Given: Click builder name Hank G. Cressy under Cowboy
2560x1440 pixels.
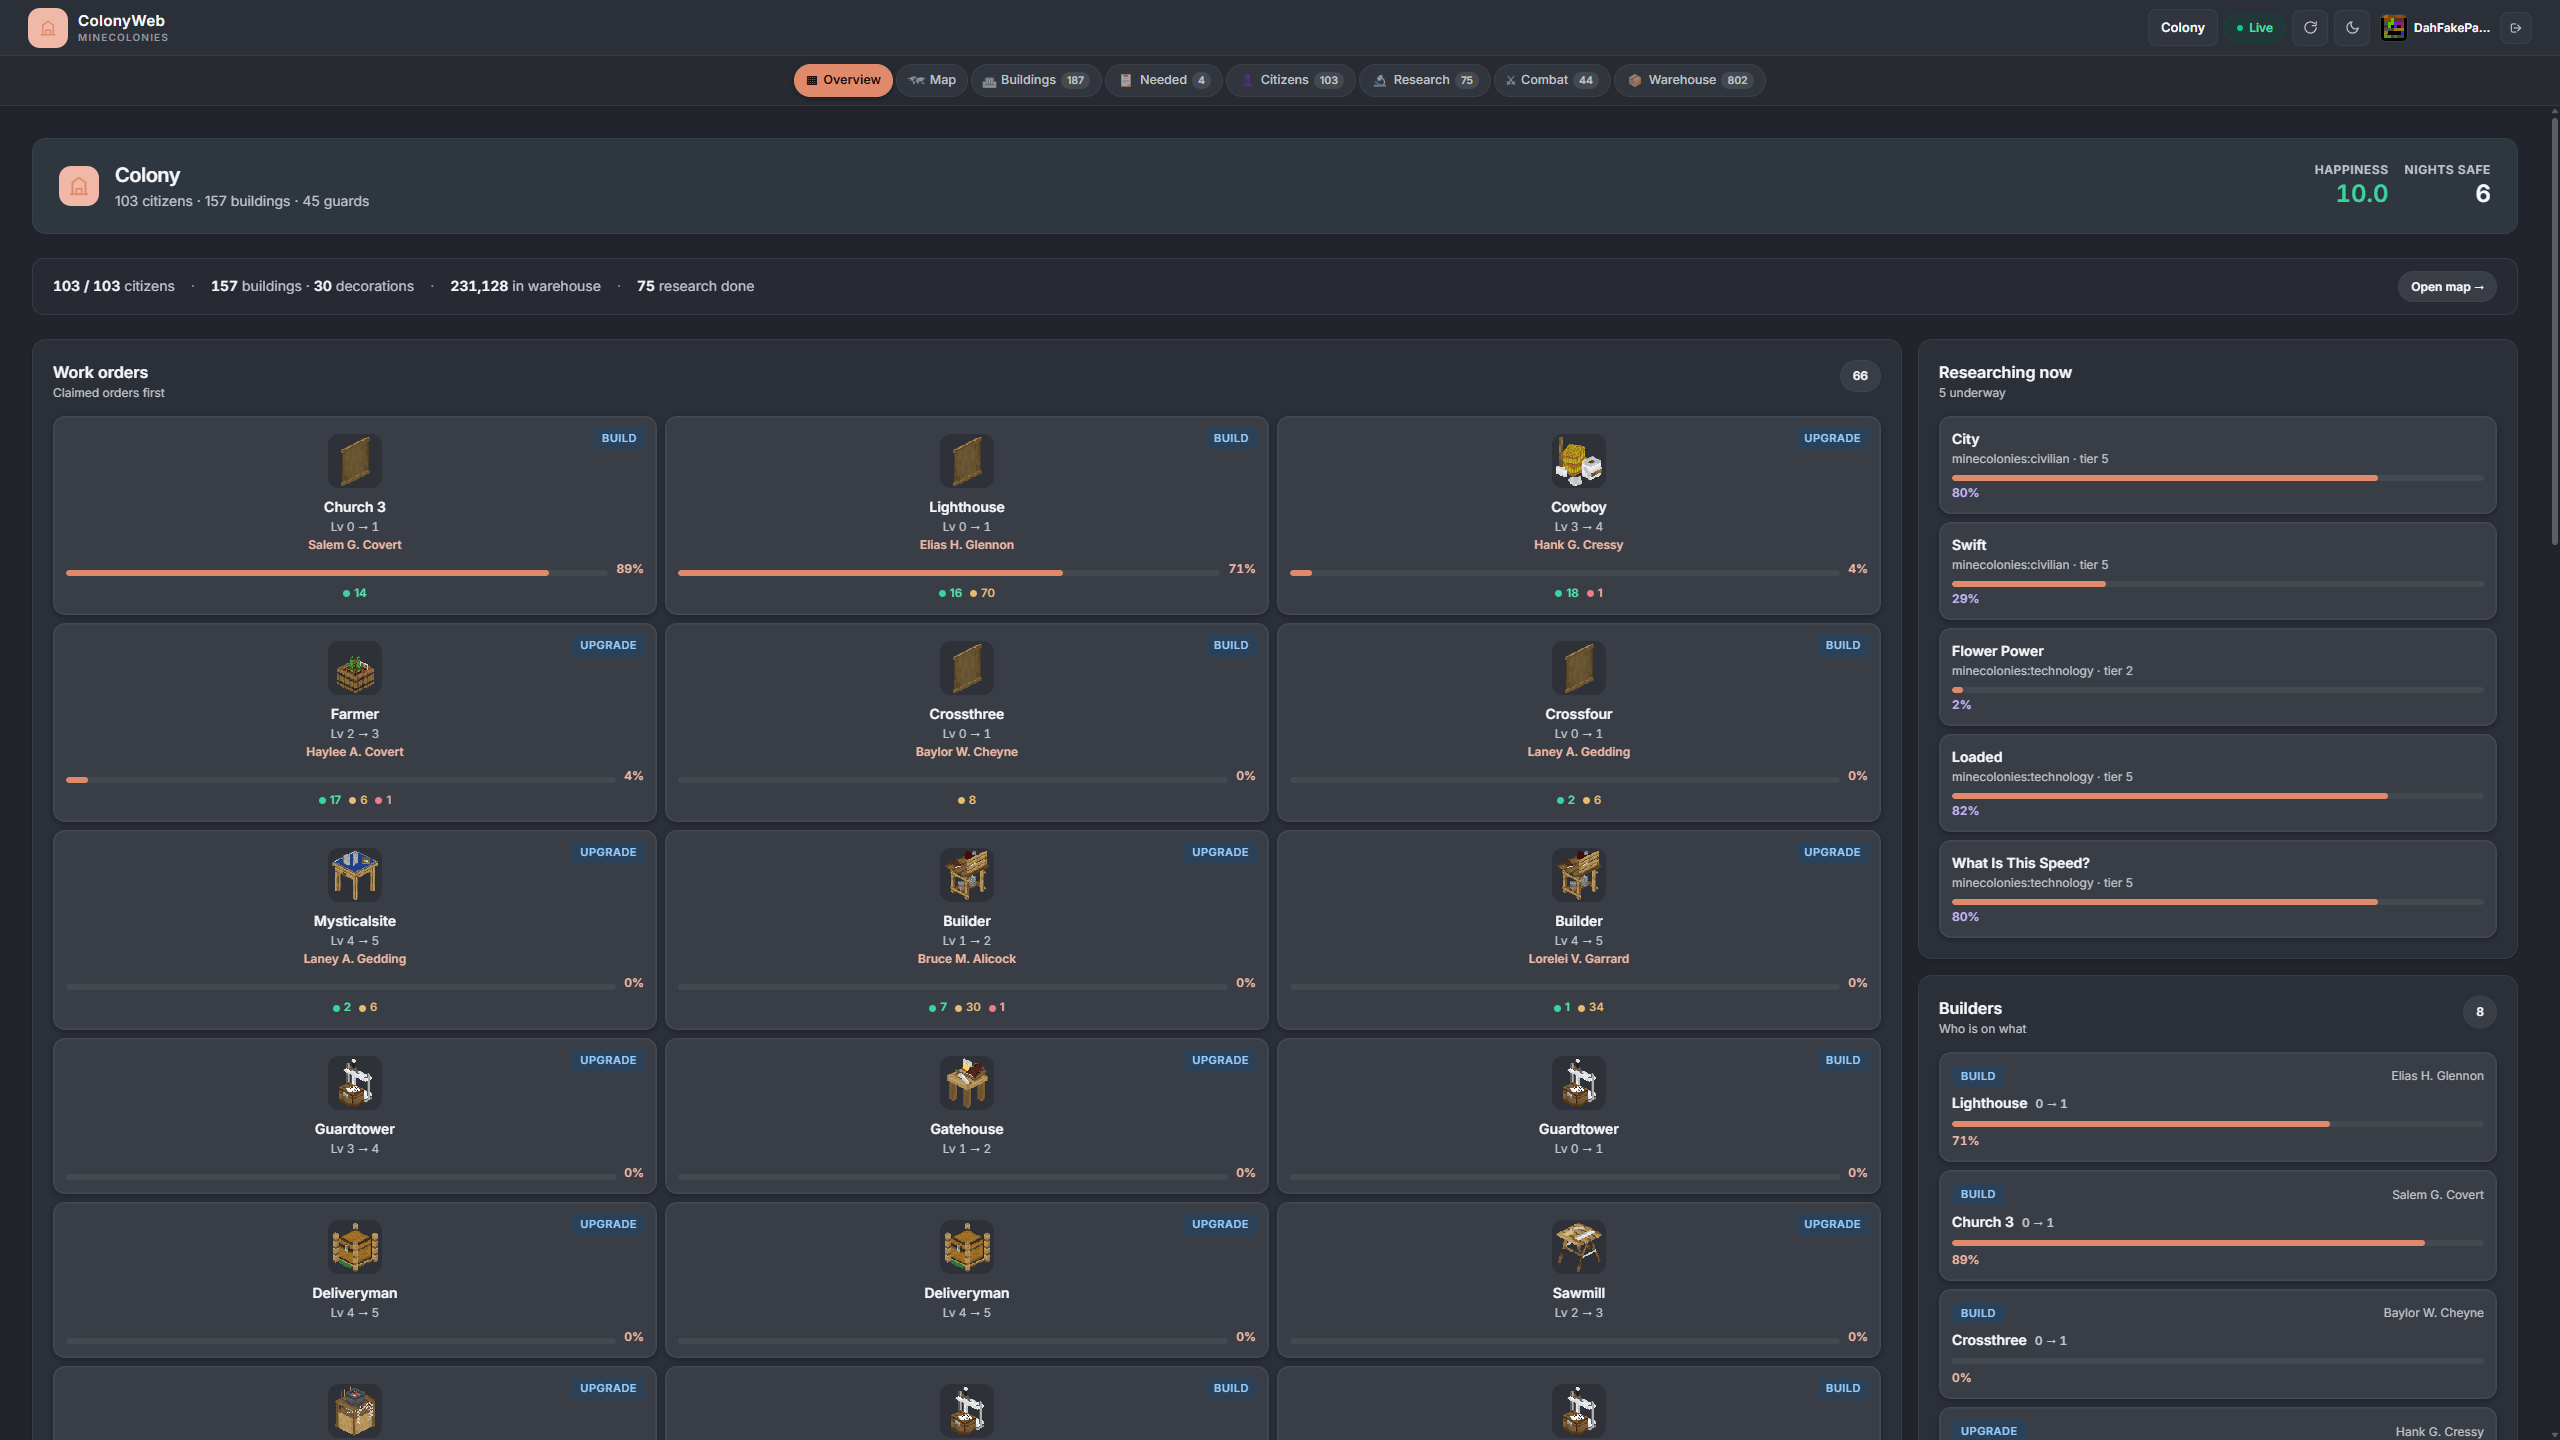Looking at the screenshot, I should pyautogui.click(x=1579, y=545).
